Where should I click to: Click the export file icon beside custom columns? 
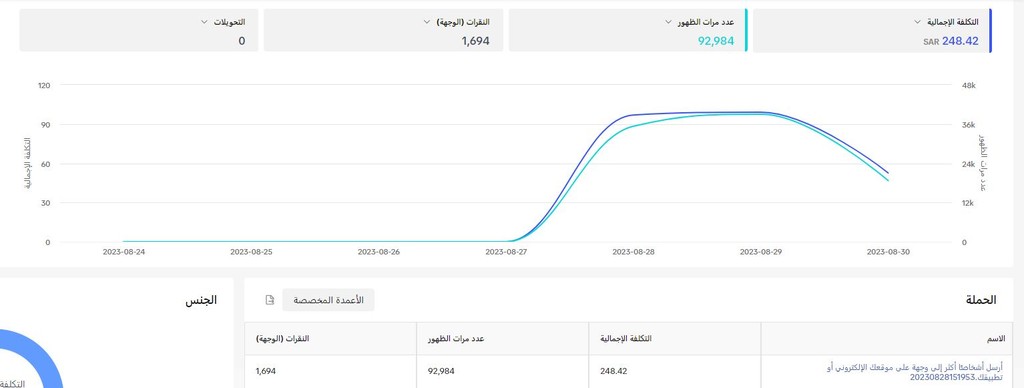tap(270, 300)
